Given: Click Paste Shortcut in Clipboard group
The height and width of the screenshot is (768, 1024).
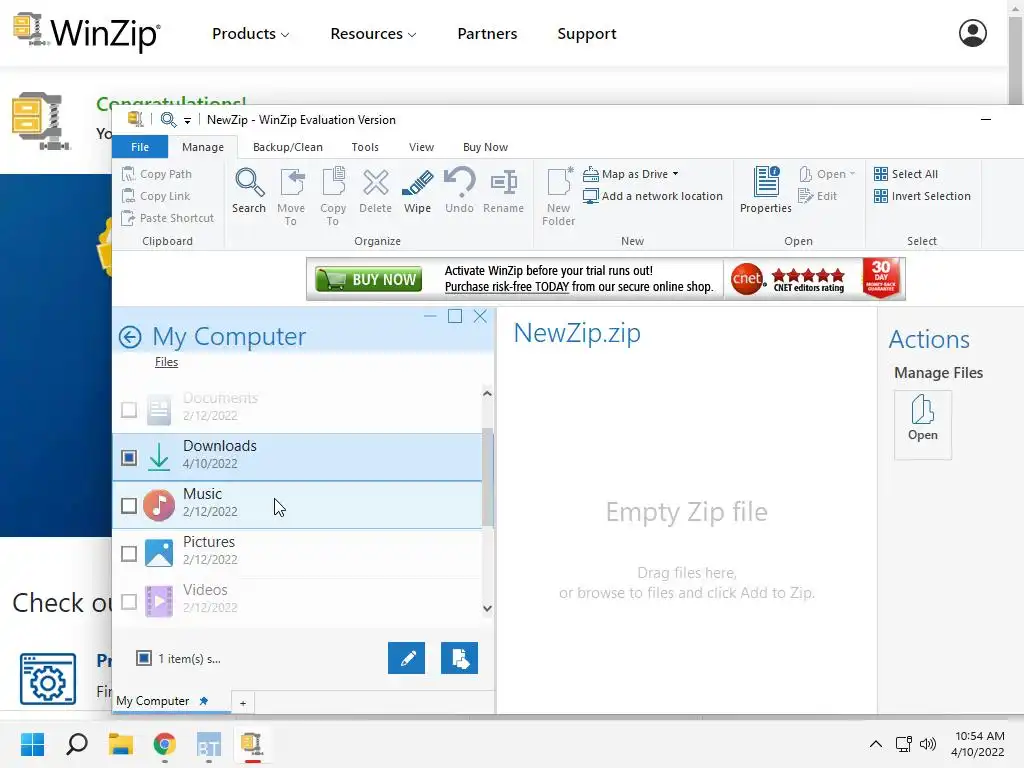Looking at the screenshot, I should [168, 218].
